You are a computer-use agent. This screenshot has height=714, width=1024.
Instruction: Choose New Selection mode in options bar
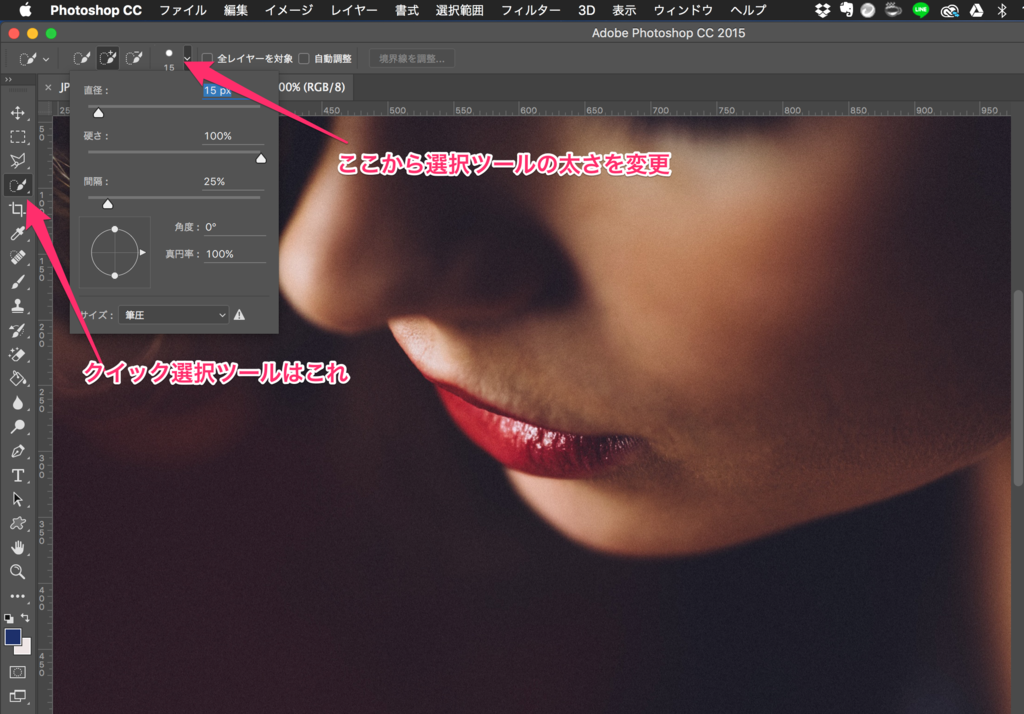coord(82,59)
